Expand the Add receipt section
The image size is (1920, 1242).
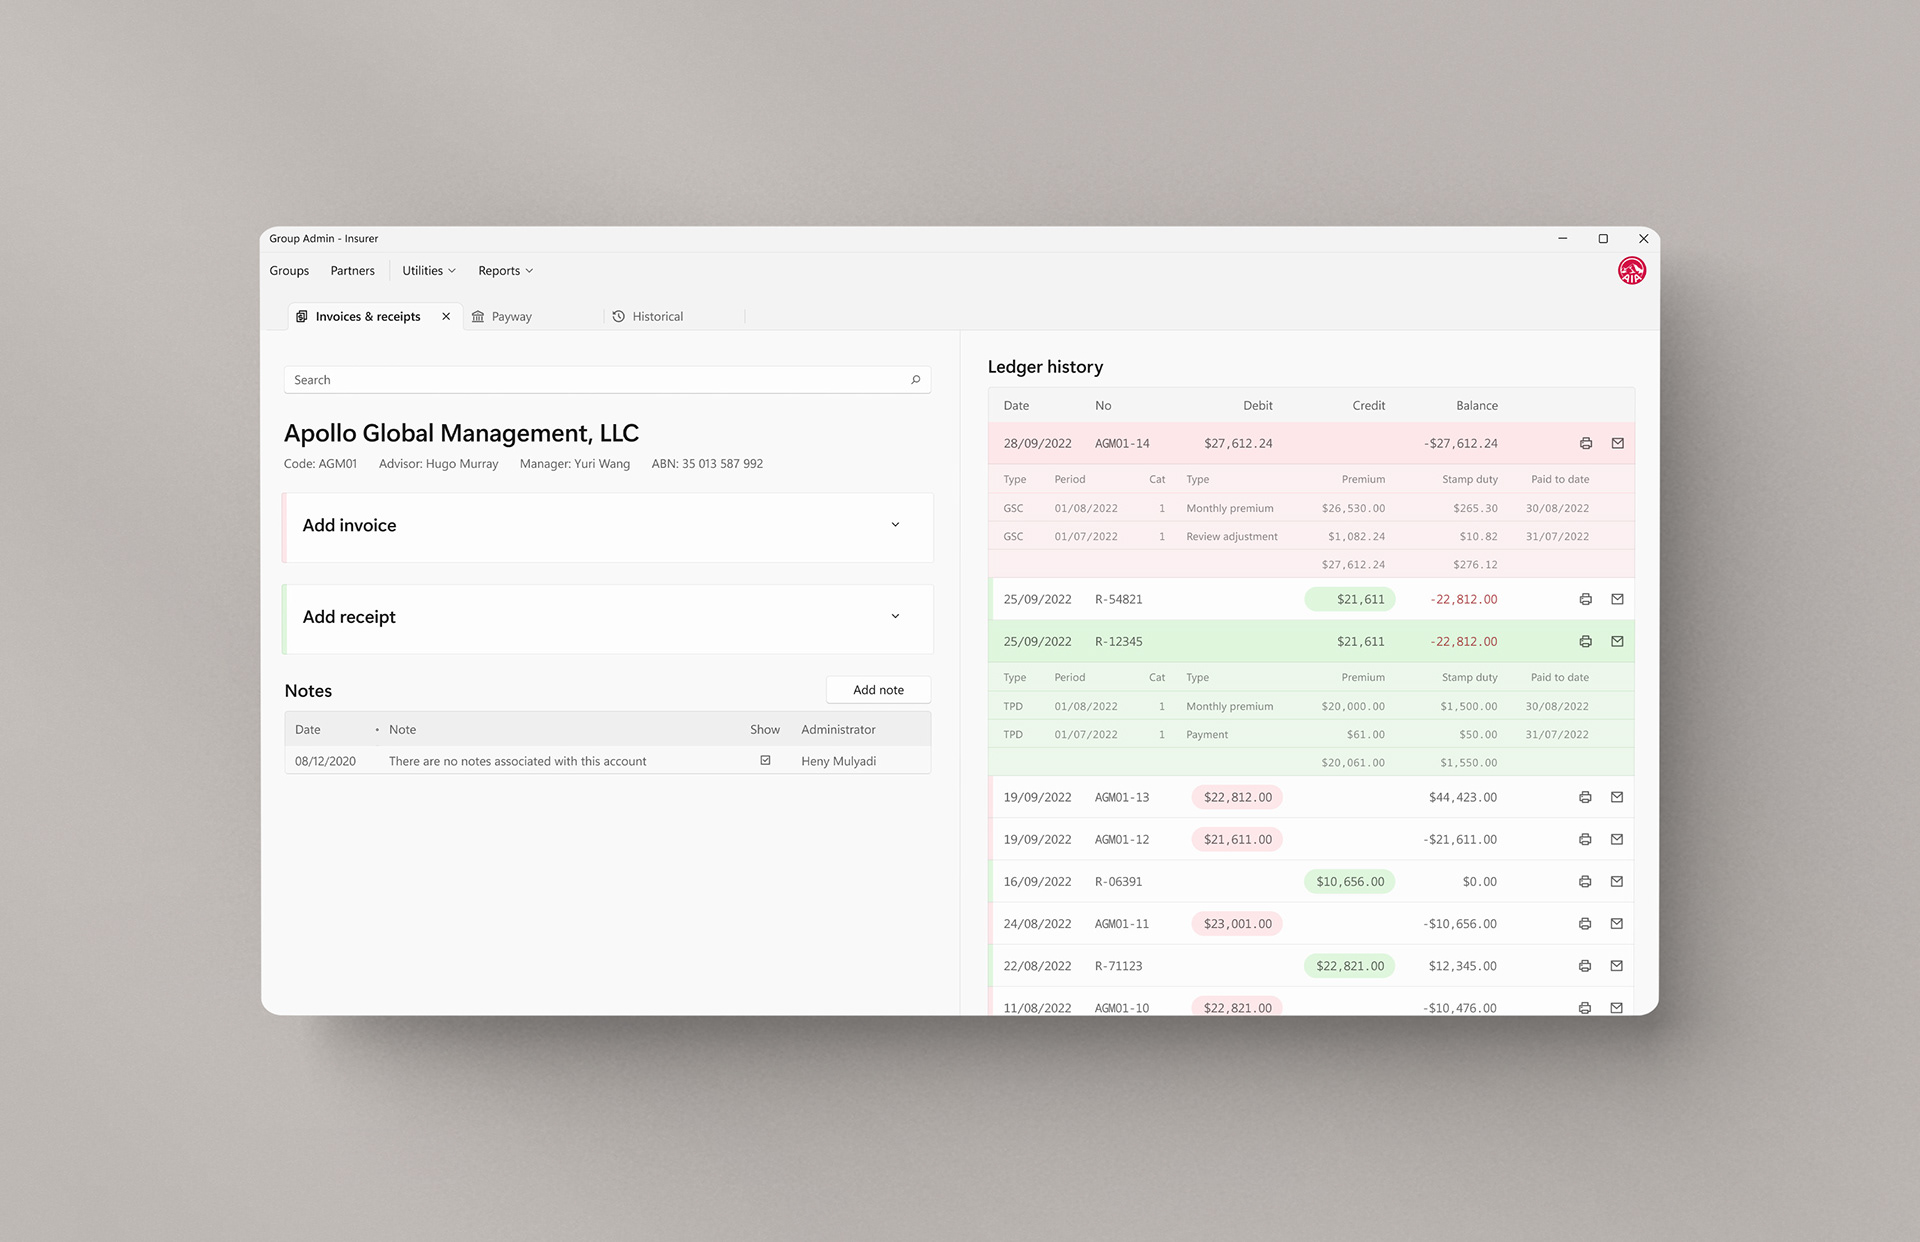point(895,616)
